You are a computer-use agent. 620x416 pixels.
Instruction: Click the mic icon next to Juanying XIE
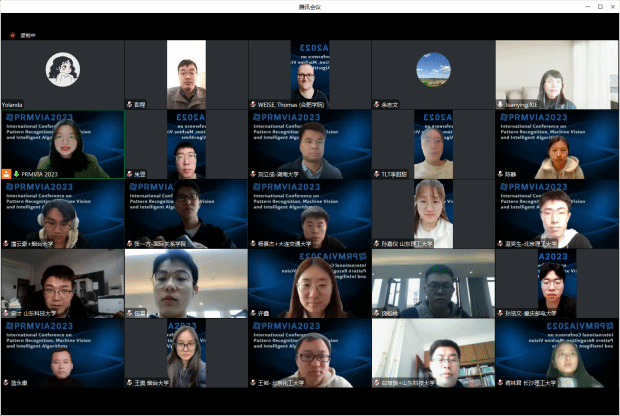(501, 104)
